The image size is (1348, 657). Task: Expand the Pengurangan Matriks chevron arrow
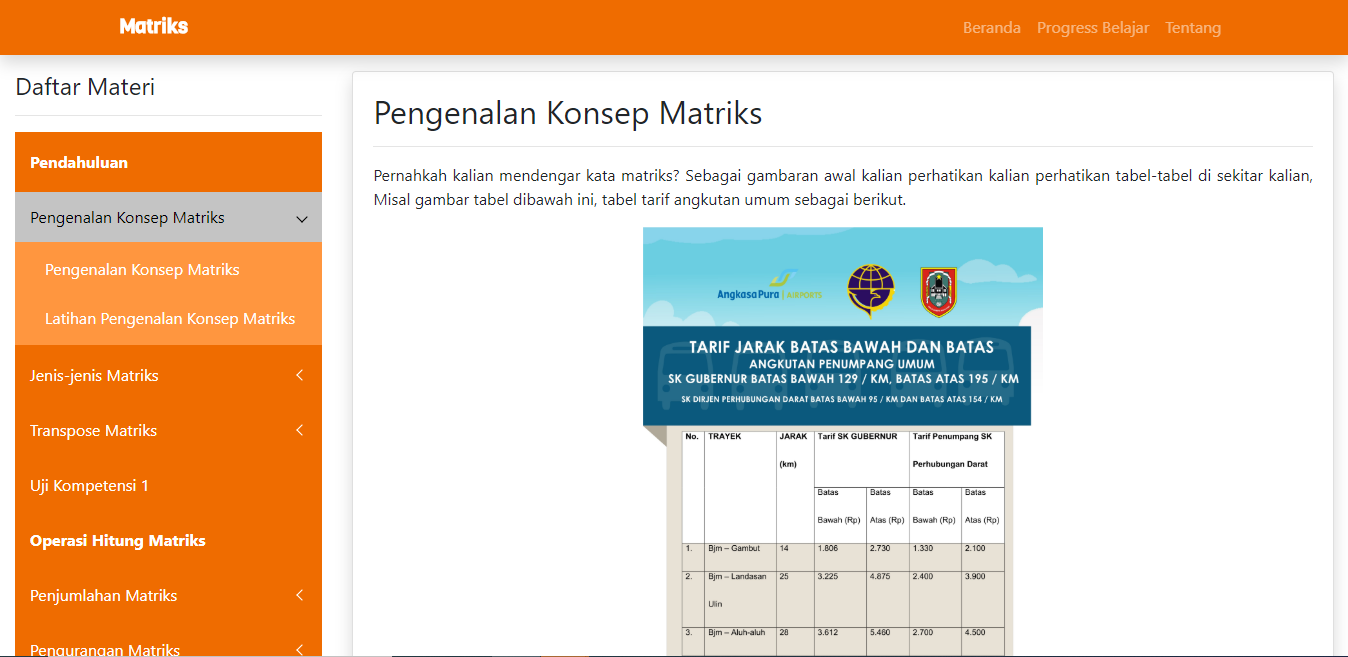point(299,649)
